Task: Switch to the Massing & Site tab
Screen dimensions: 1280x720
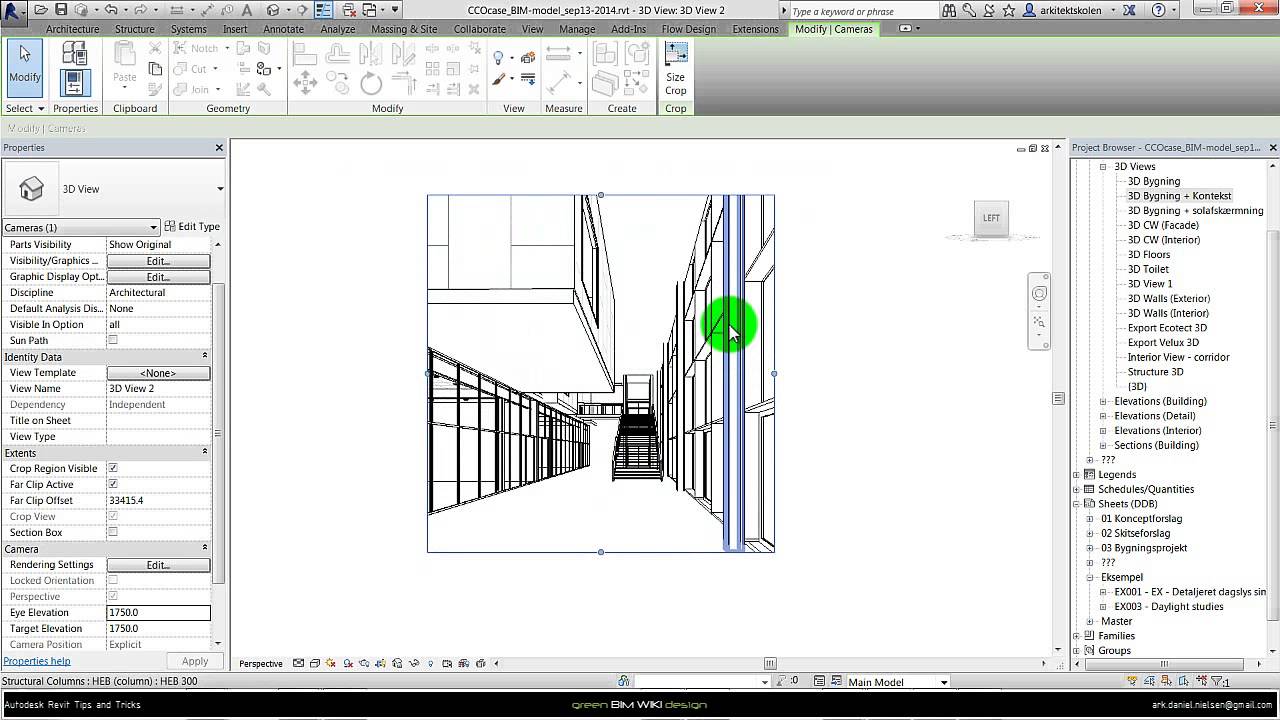Action: (404, 29)
